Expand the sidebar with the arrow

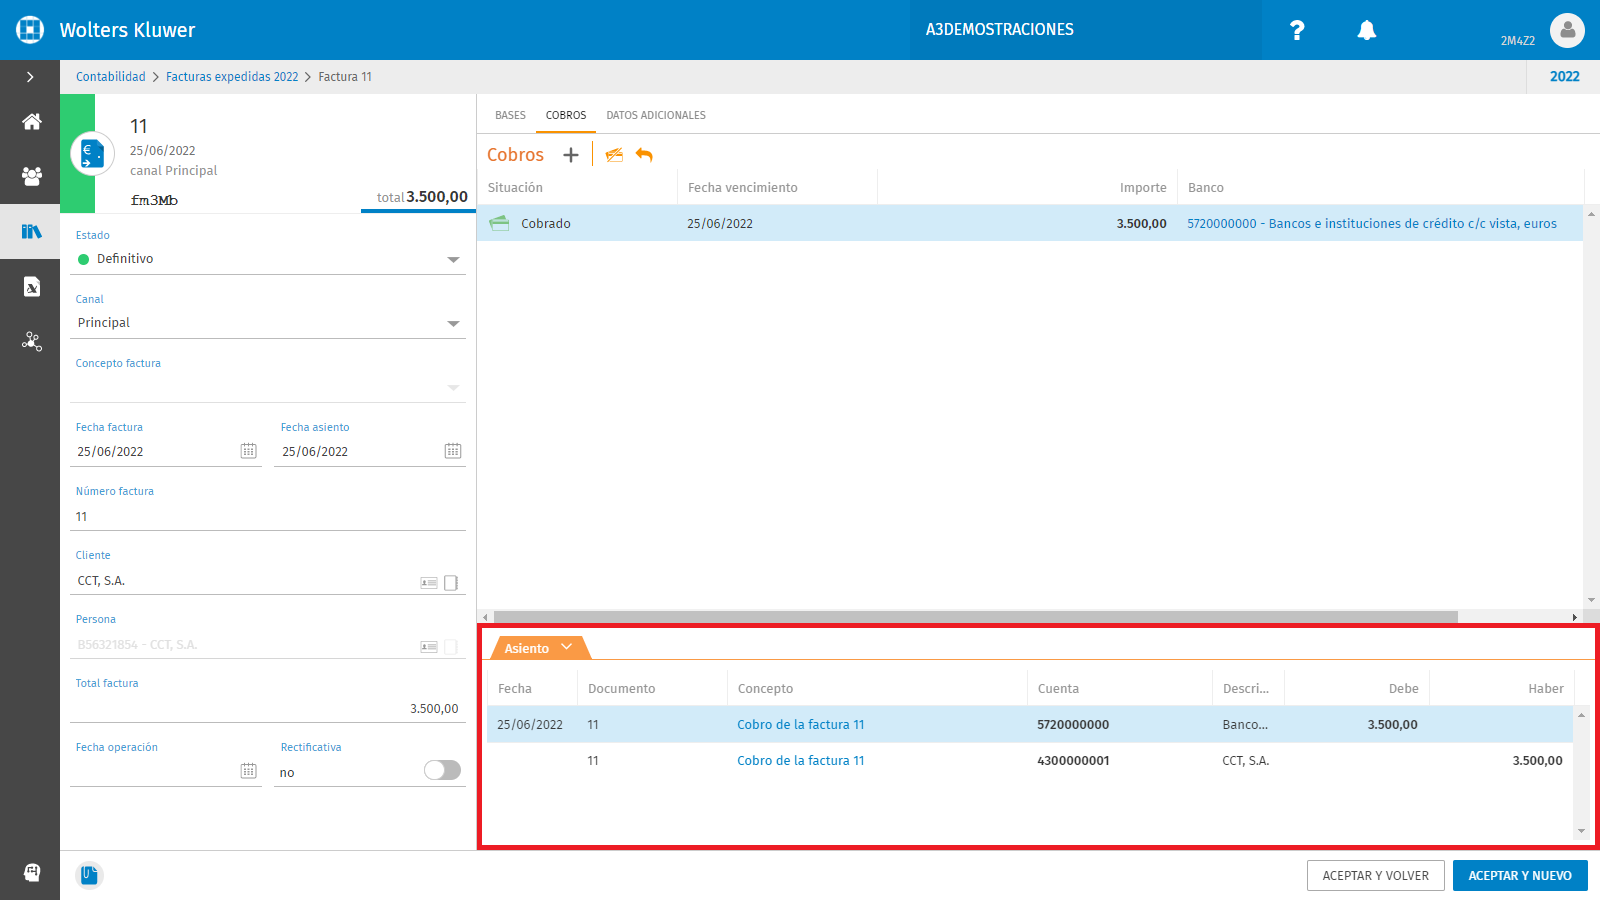[30, 77]
